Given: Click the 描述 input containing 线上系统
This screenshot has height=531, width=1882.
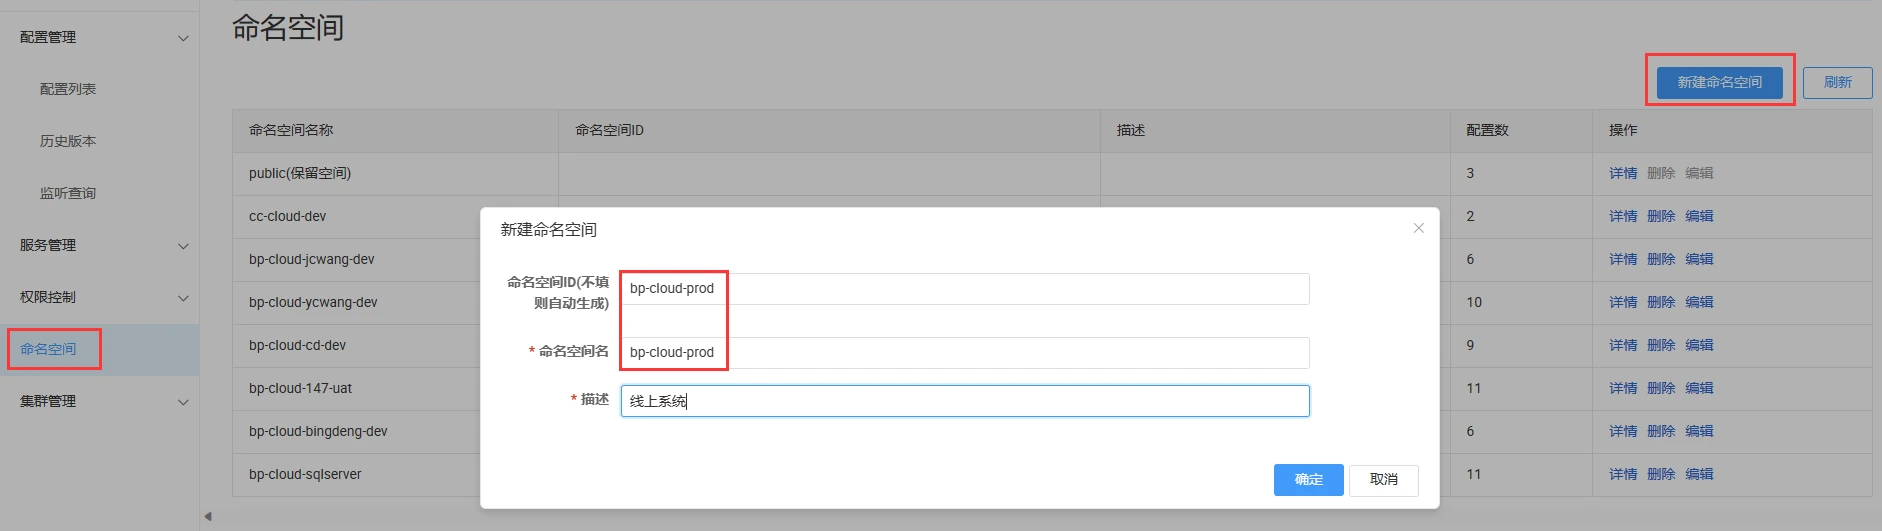Looking at the screenshot, I should [x=964, y=401].
